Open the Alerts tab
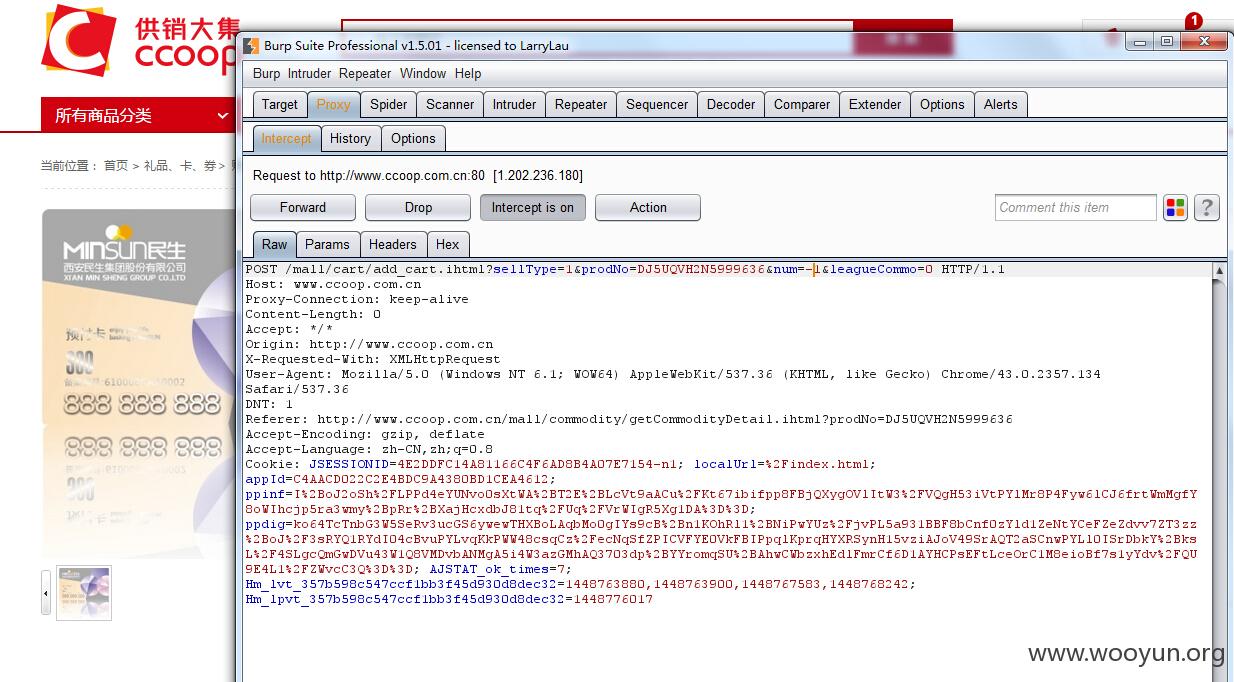1234x682 pixels. [1000, 104]
